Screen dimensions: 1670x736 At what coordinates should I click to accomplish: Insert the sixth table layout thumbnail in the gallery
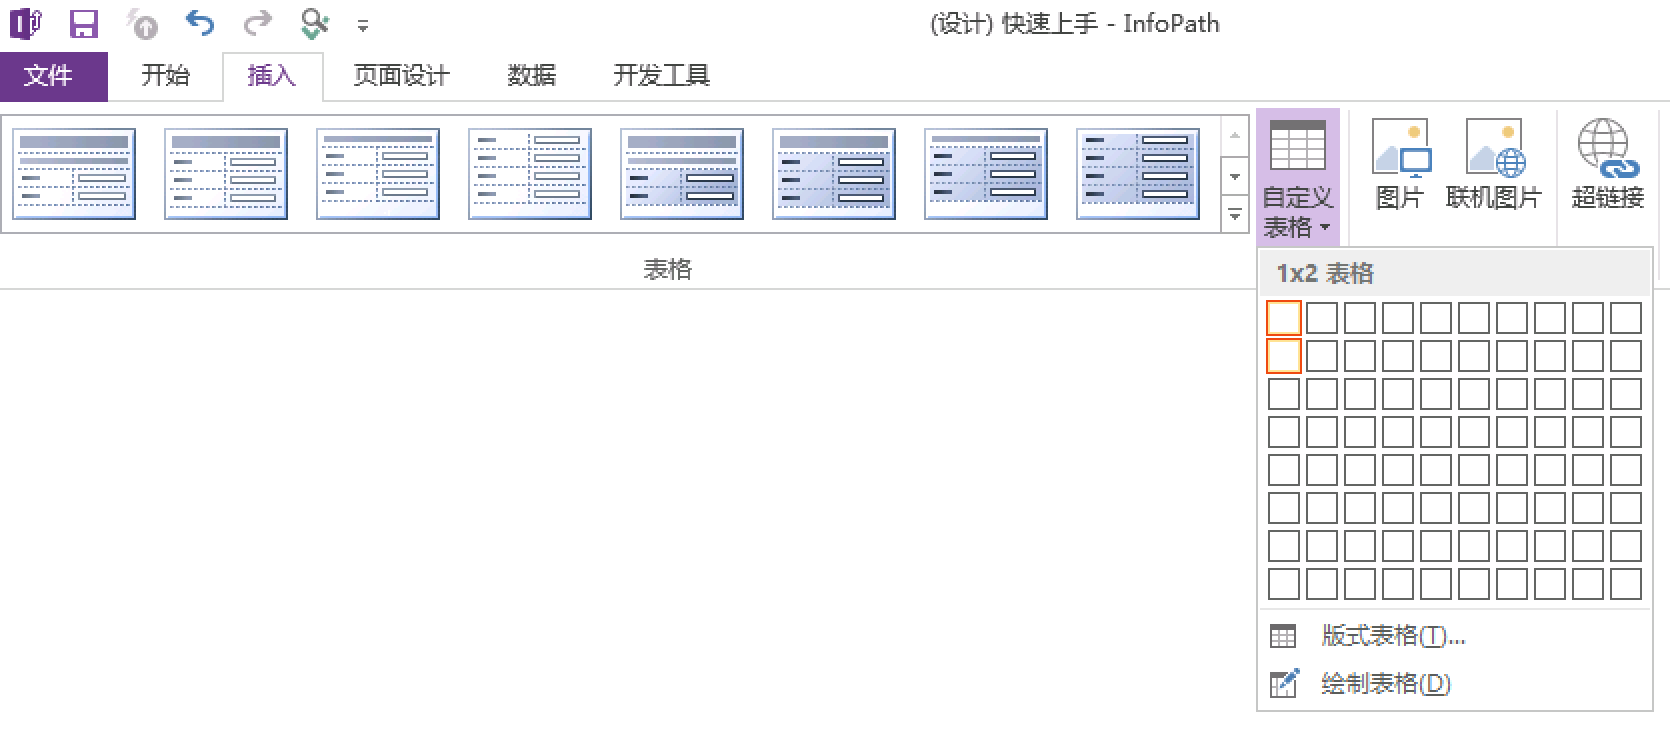point(834,174)
